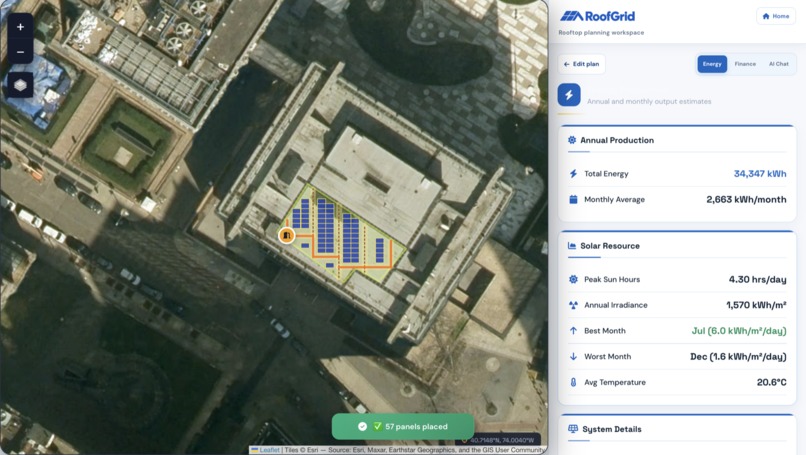Zoom in on the map

click(x=20, y=27)
